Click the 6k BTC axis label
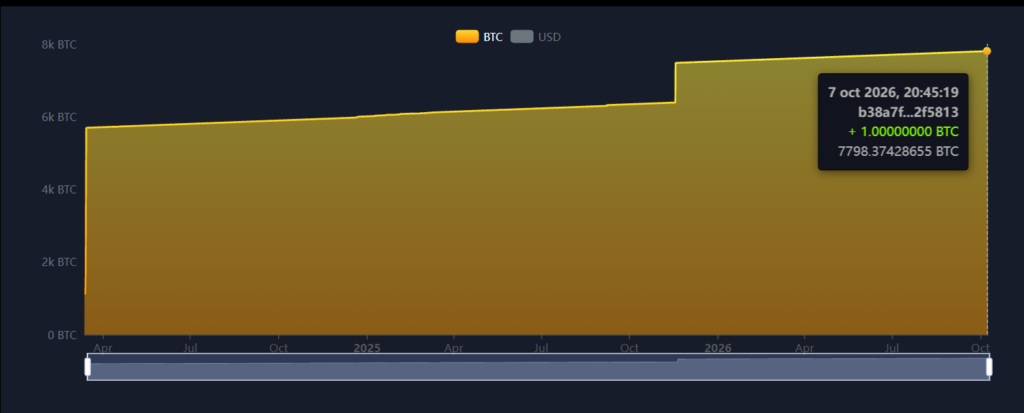 click(x=59, y=118)
